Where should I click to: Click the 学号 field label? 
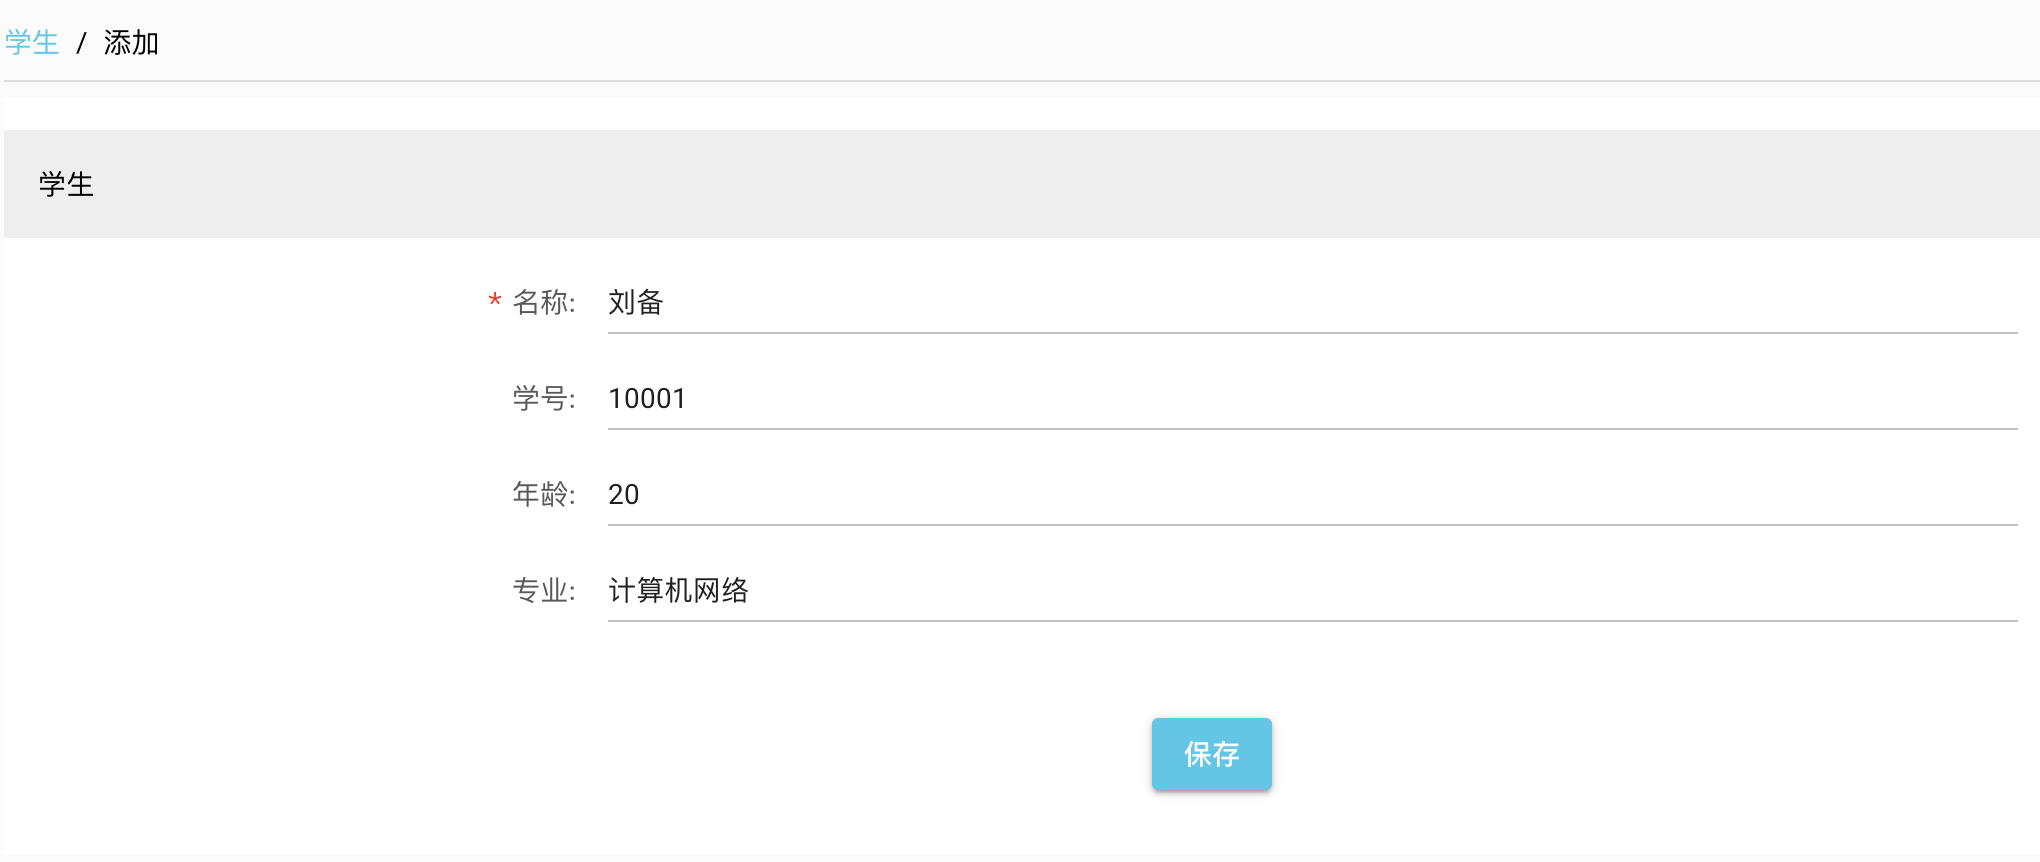point(543,398)
